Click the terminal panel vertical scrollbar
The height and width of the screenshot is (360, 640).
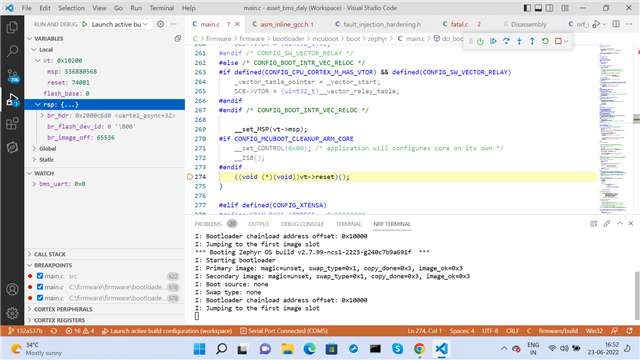click(x=636, y=294)
